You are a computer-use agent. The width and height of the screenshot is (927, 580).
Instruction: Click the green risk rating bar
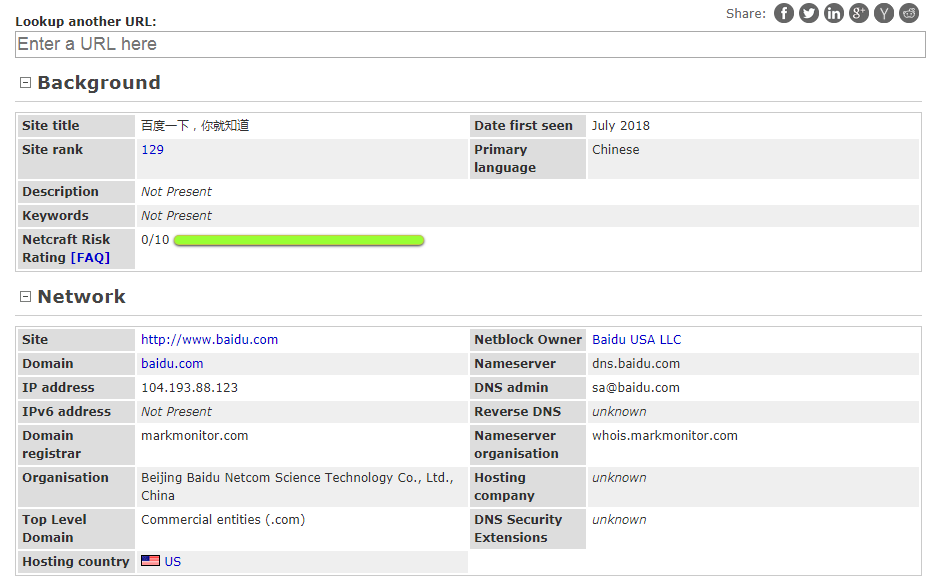coord(299,240)
